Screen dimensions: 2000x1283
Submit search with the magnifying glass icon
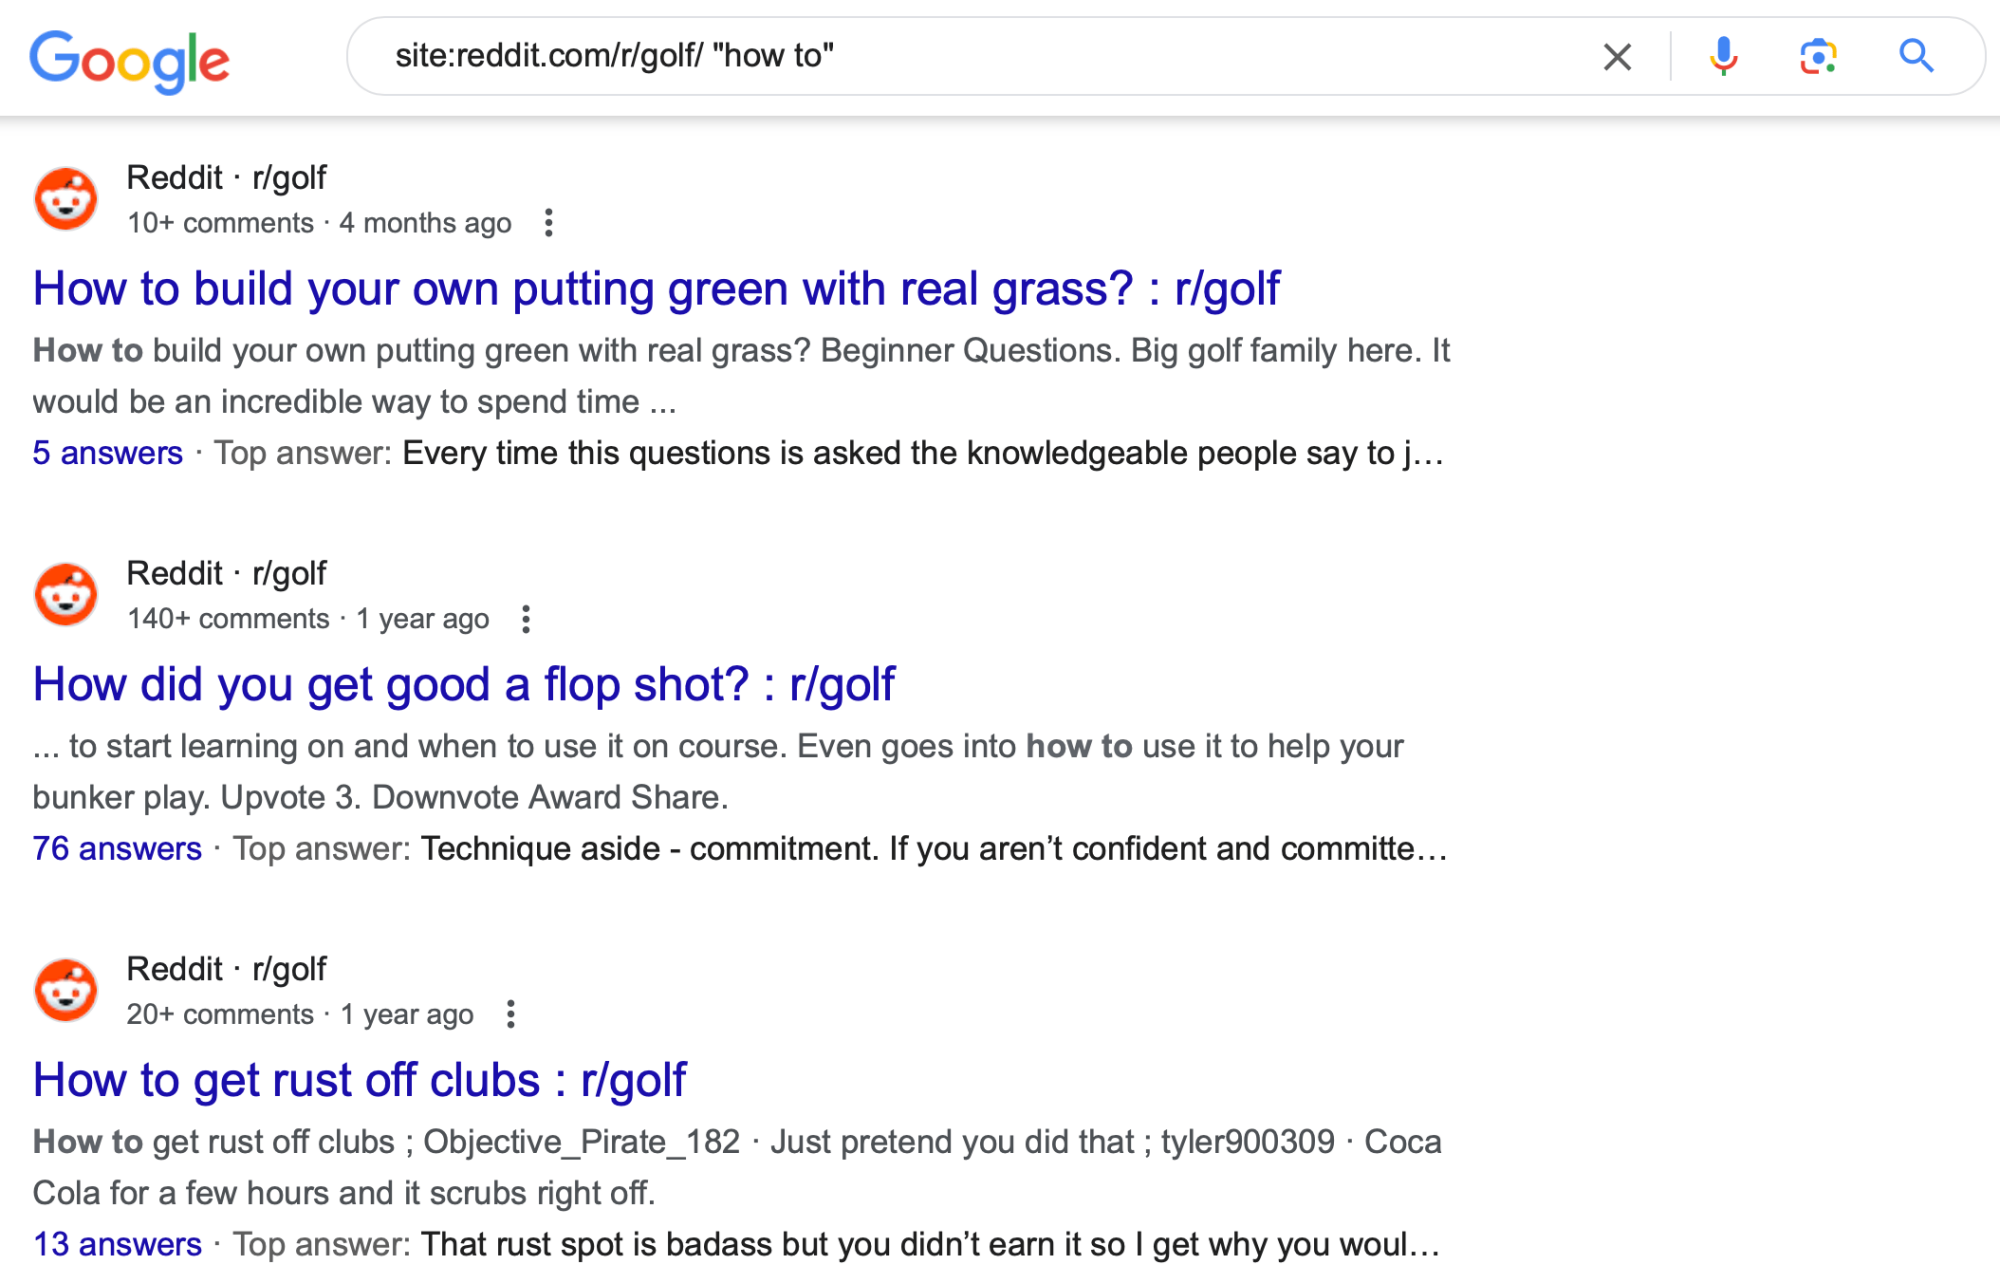click(1916, 56)
